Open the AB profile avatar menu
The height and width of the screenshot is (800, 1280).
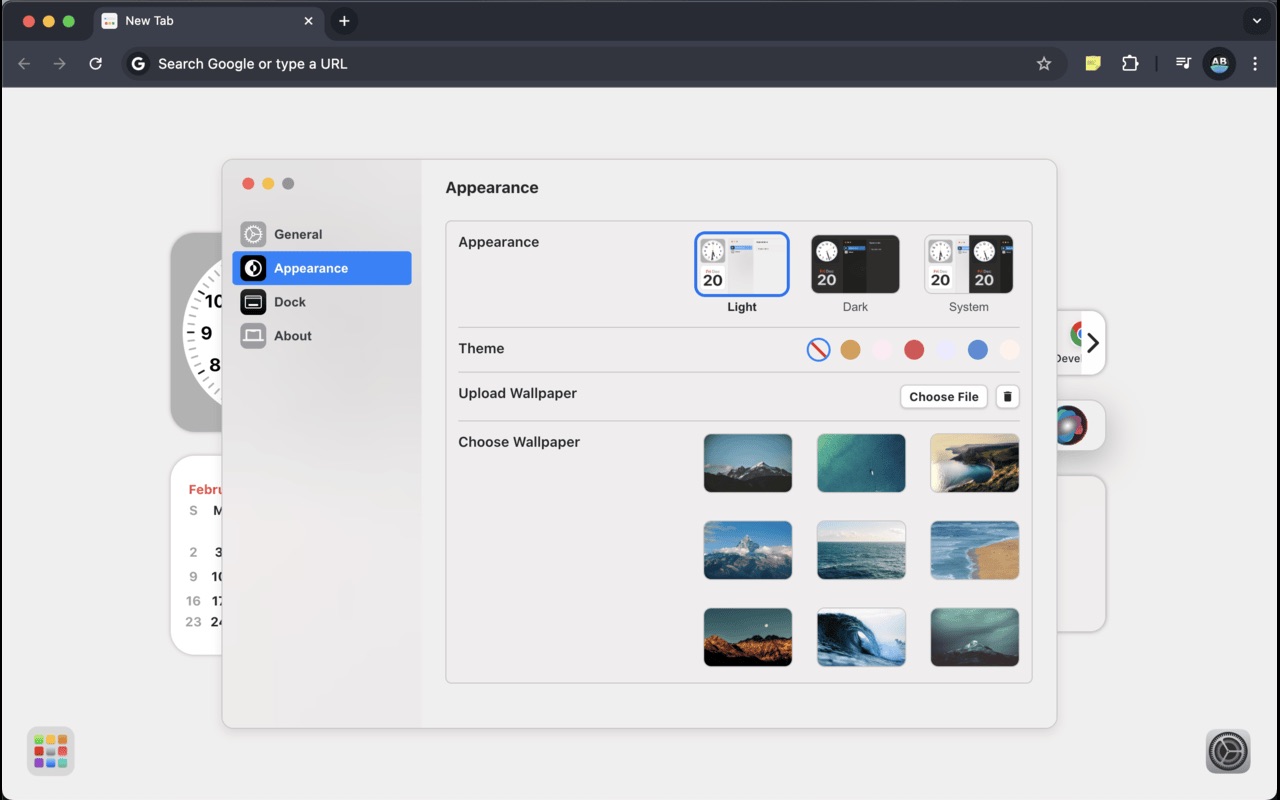pos(1219,63)
